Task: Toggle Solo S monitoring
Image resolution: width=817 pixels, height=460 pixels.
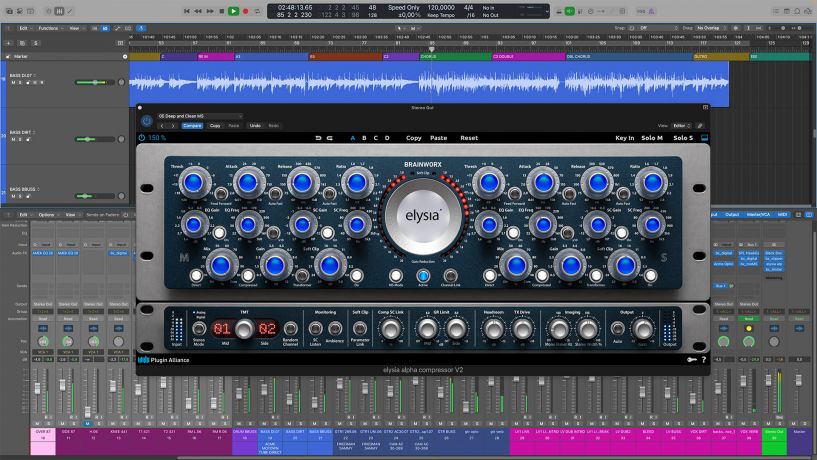Action: [x=683, y=138]
